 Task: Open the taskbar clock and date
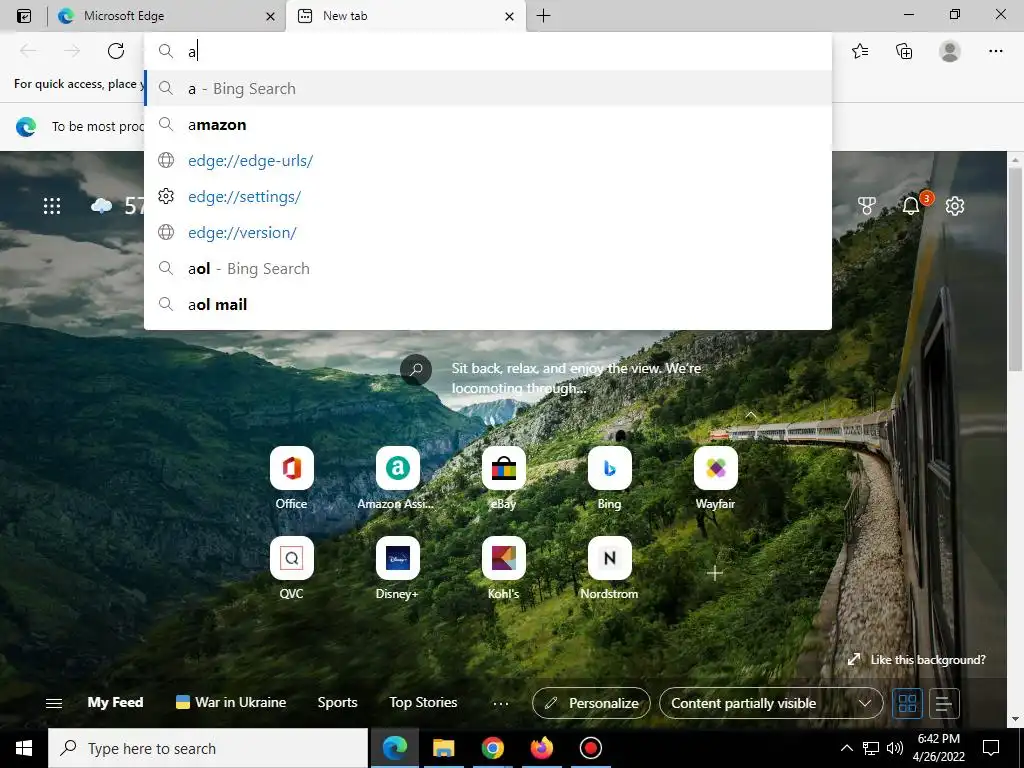938,748
